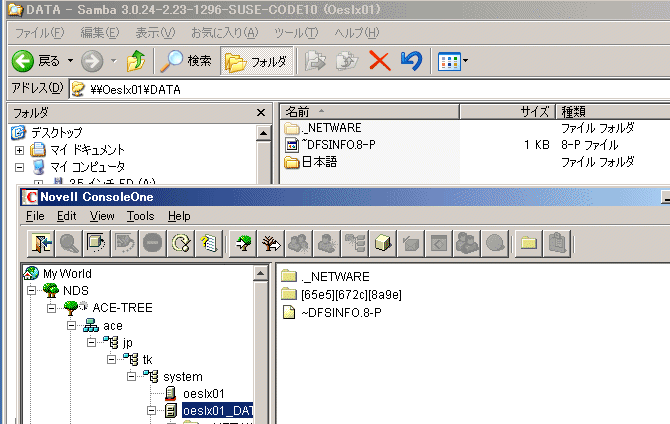Click the 検索 search button in Explorer

[185, 61]
